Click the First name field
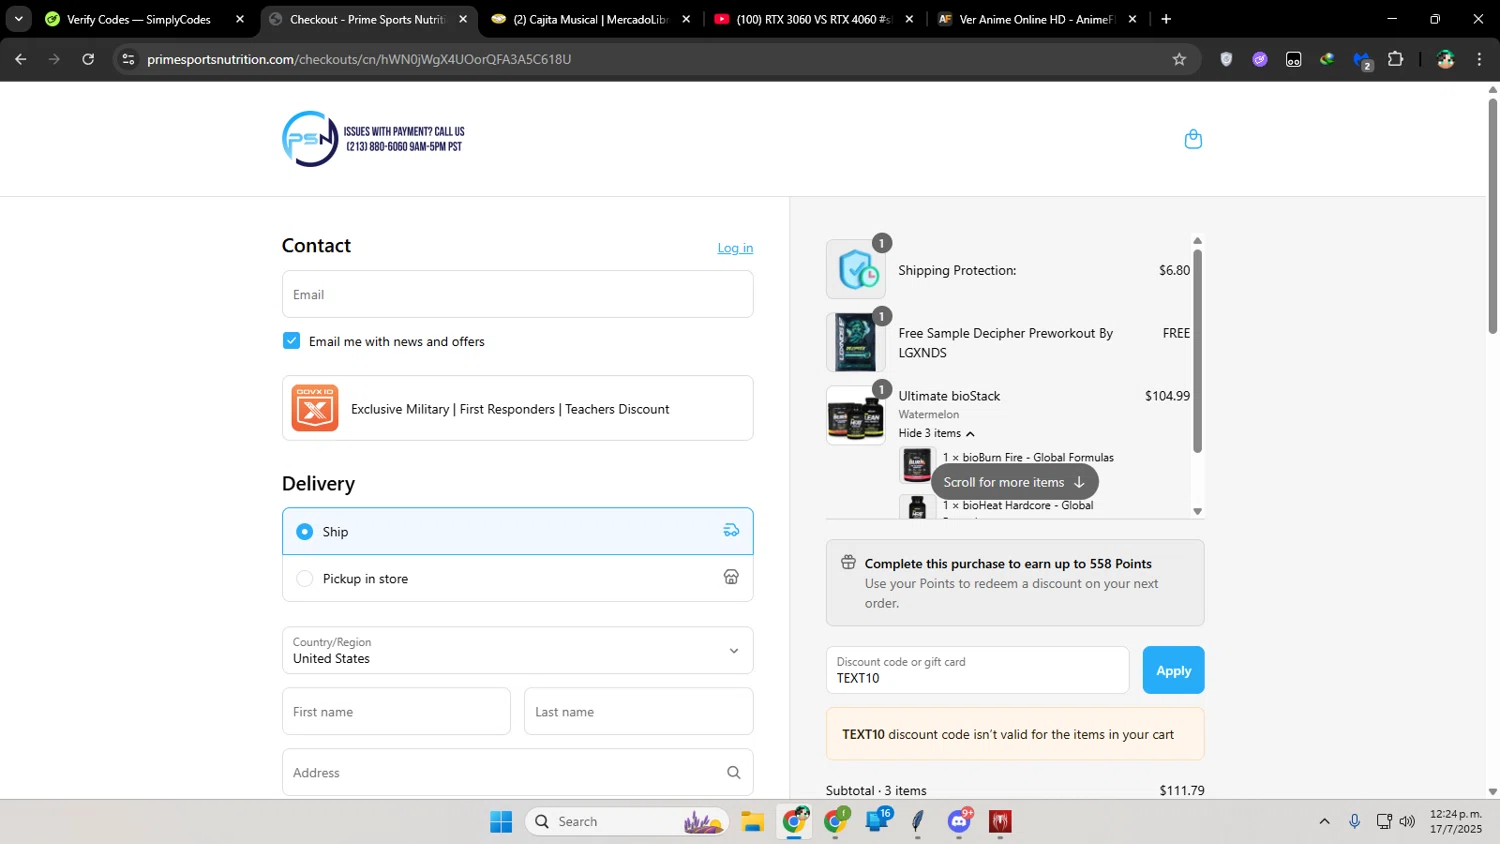This screenshot has width=1500, height=844. (x=396, y=711)
